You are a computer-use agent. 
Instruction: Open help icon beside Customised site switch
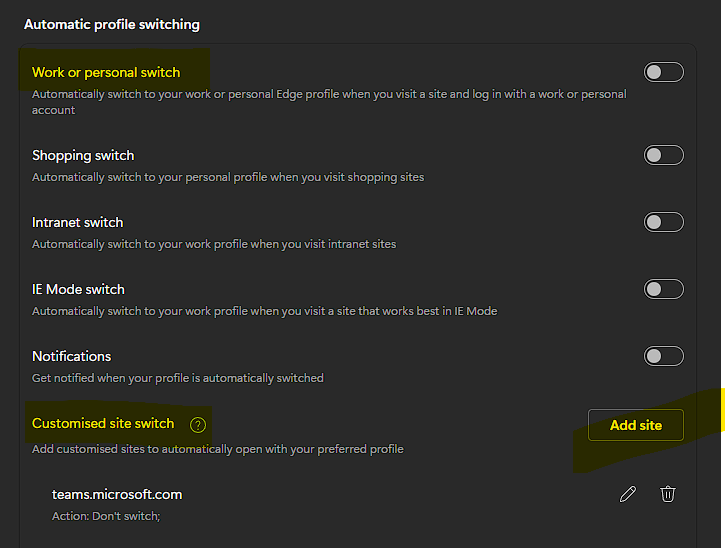point(198,425)
